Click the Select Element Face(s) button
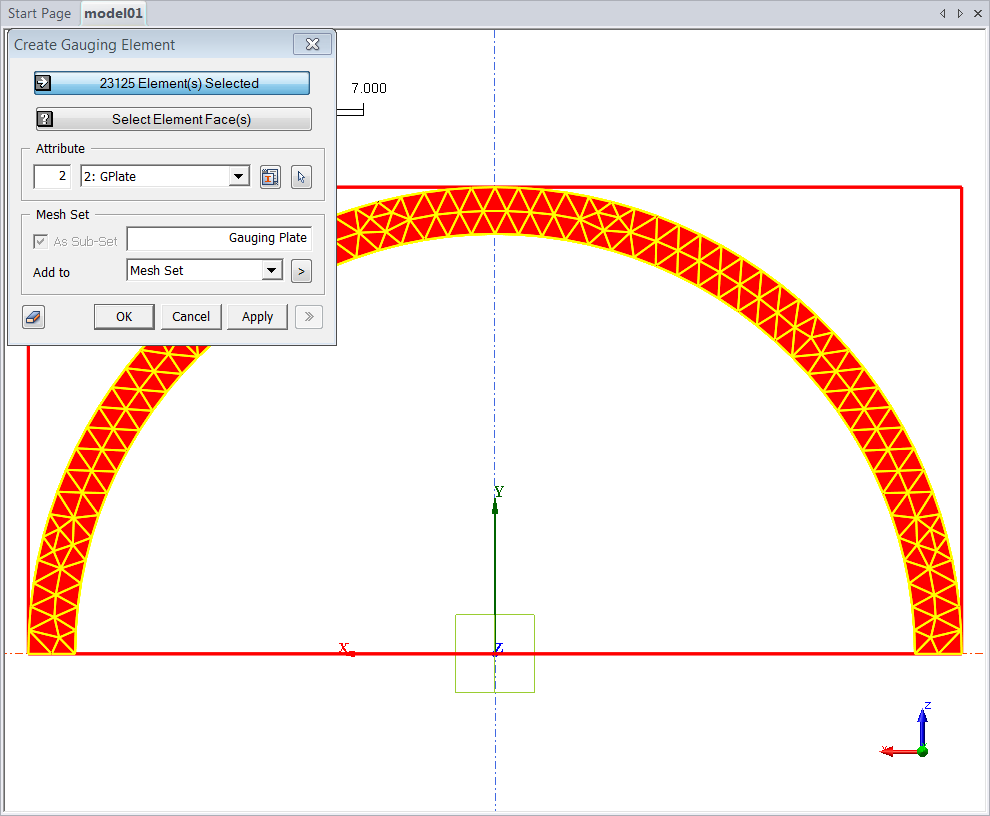Viewport: 990px width, 816px height. pyautogui.click(x=174, y=120)
